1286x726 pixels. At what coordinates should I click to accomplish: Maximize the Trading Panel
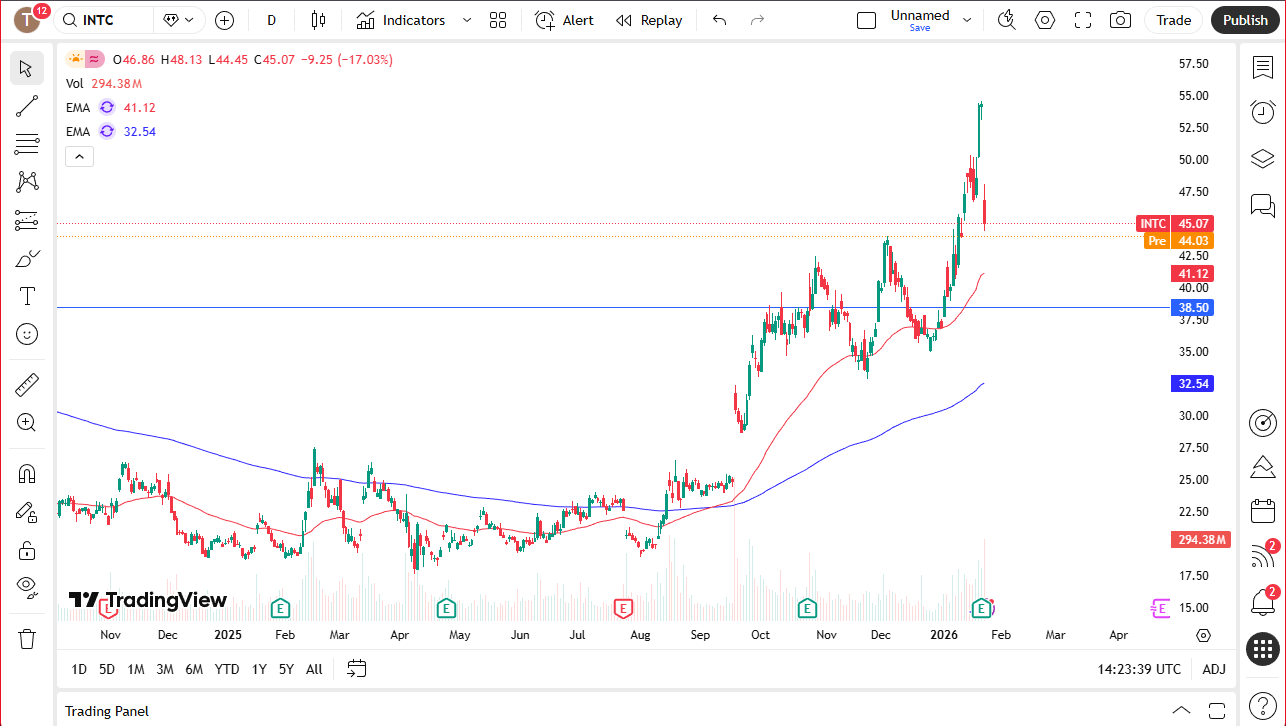[x=1215, y=710]
